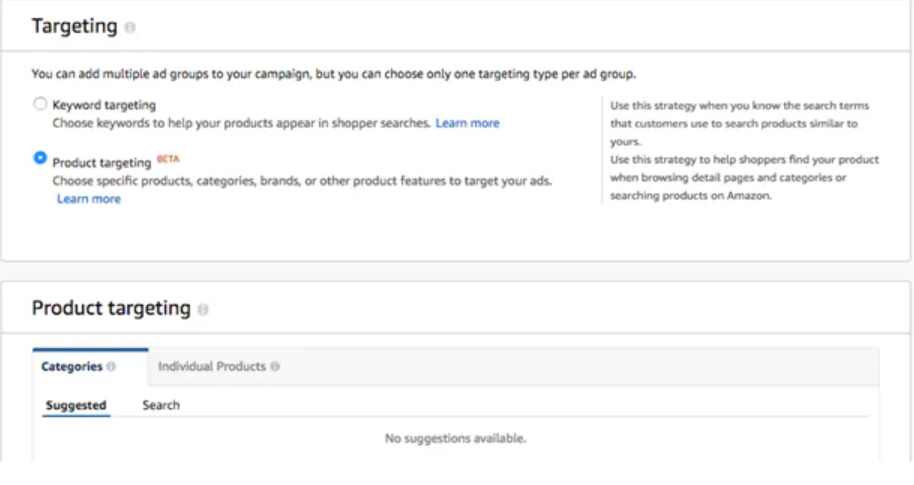Open the Search sub-tab

161,405
